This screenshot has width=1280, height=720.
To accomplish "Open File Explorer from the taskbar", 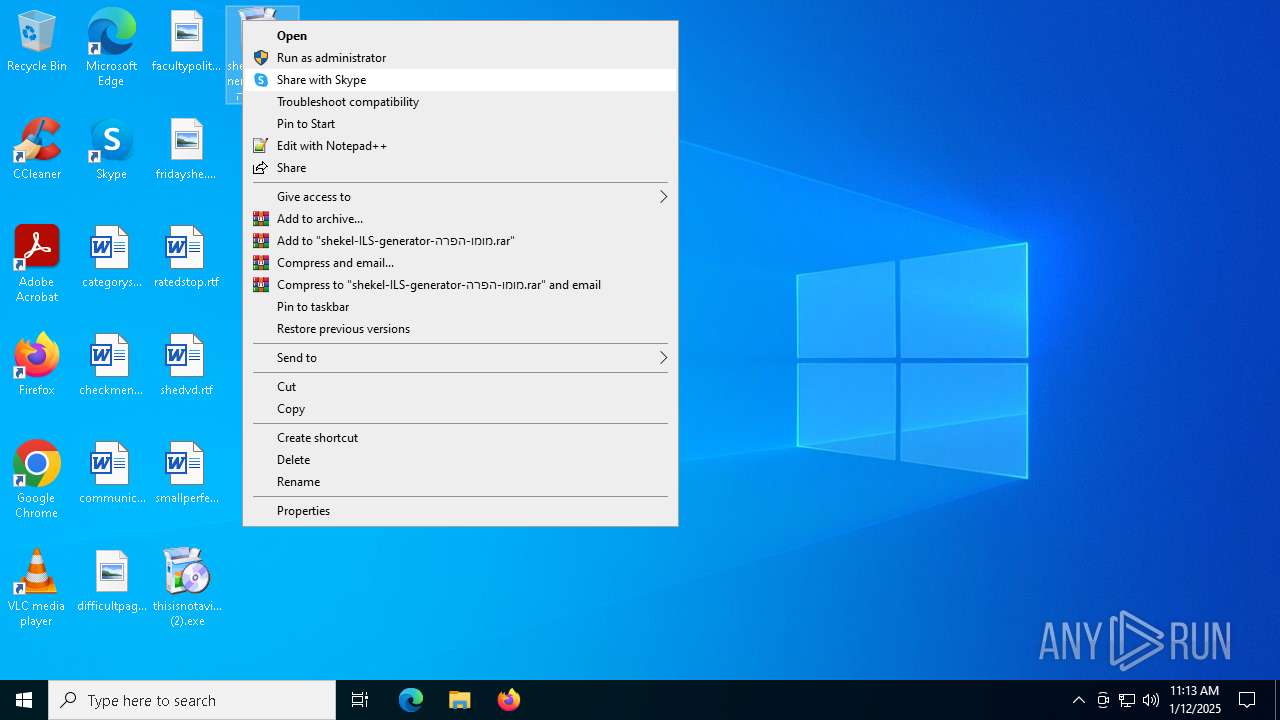I will click(460, 700).
